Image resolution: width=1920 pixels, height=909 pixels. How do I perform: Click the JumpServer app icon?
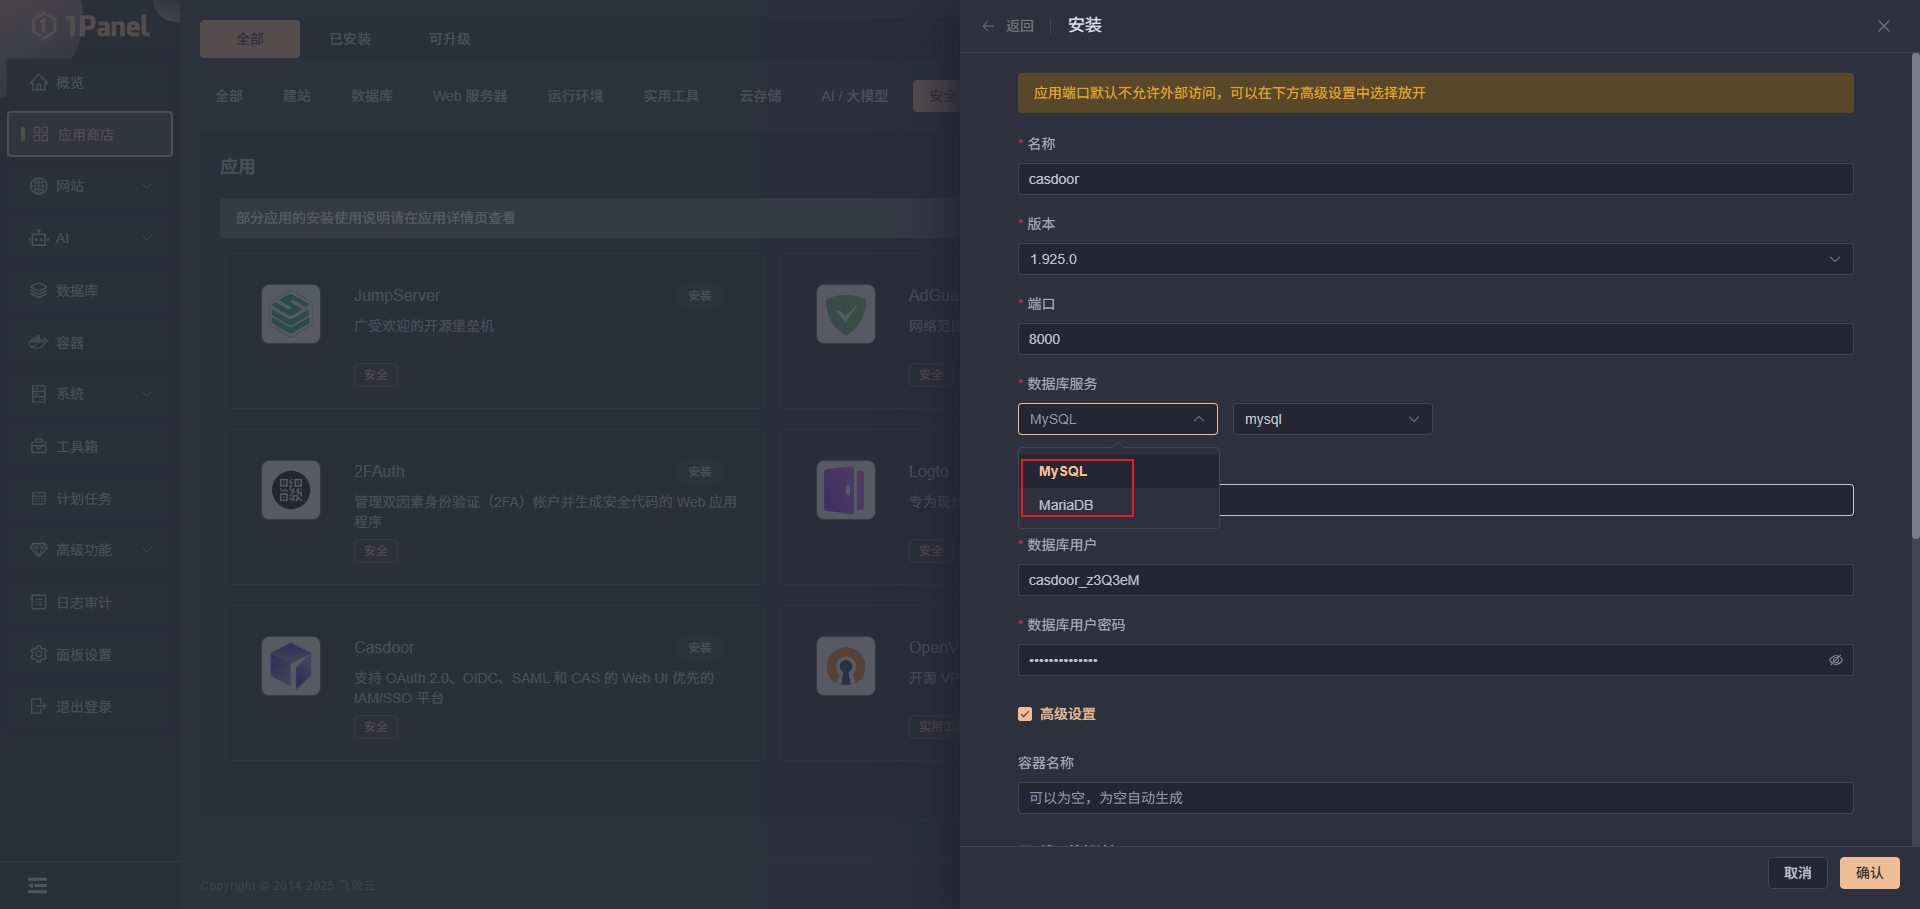[291, 314]
